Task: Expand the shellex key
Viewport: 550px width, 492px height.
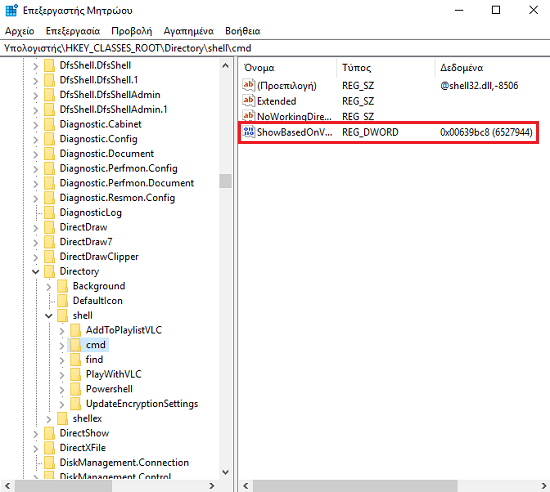Action: click(x=49, y=419)
